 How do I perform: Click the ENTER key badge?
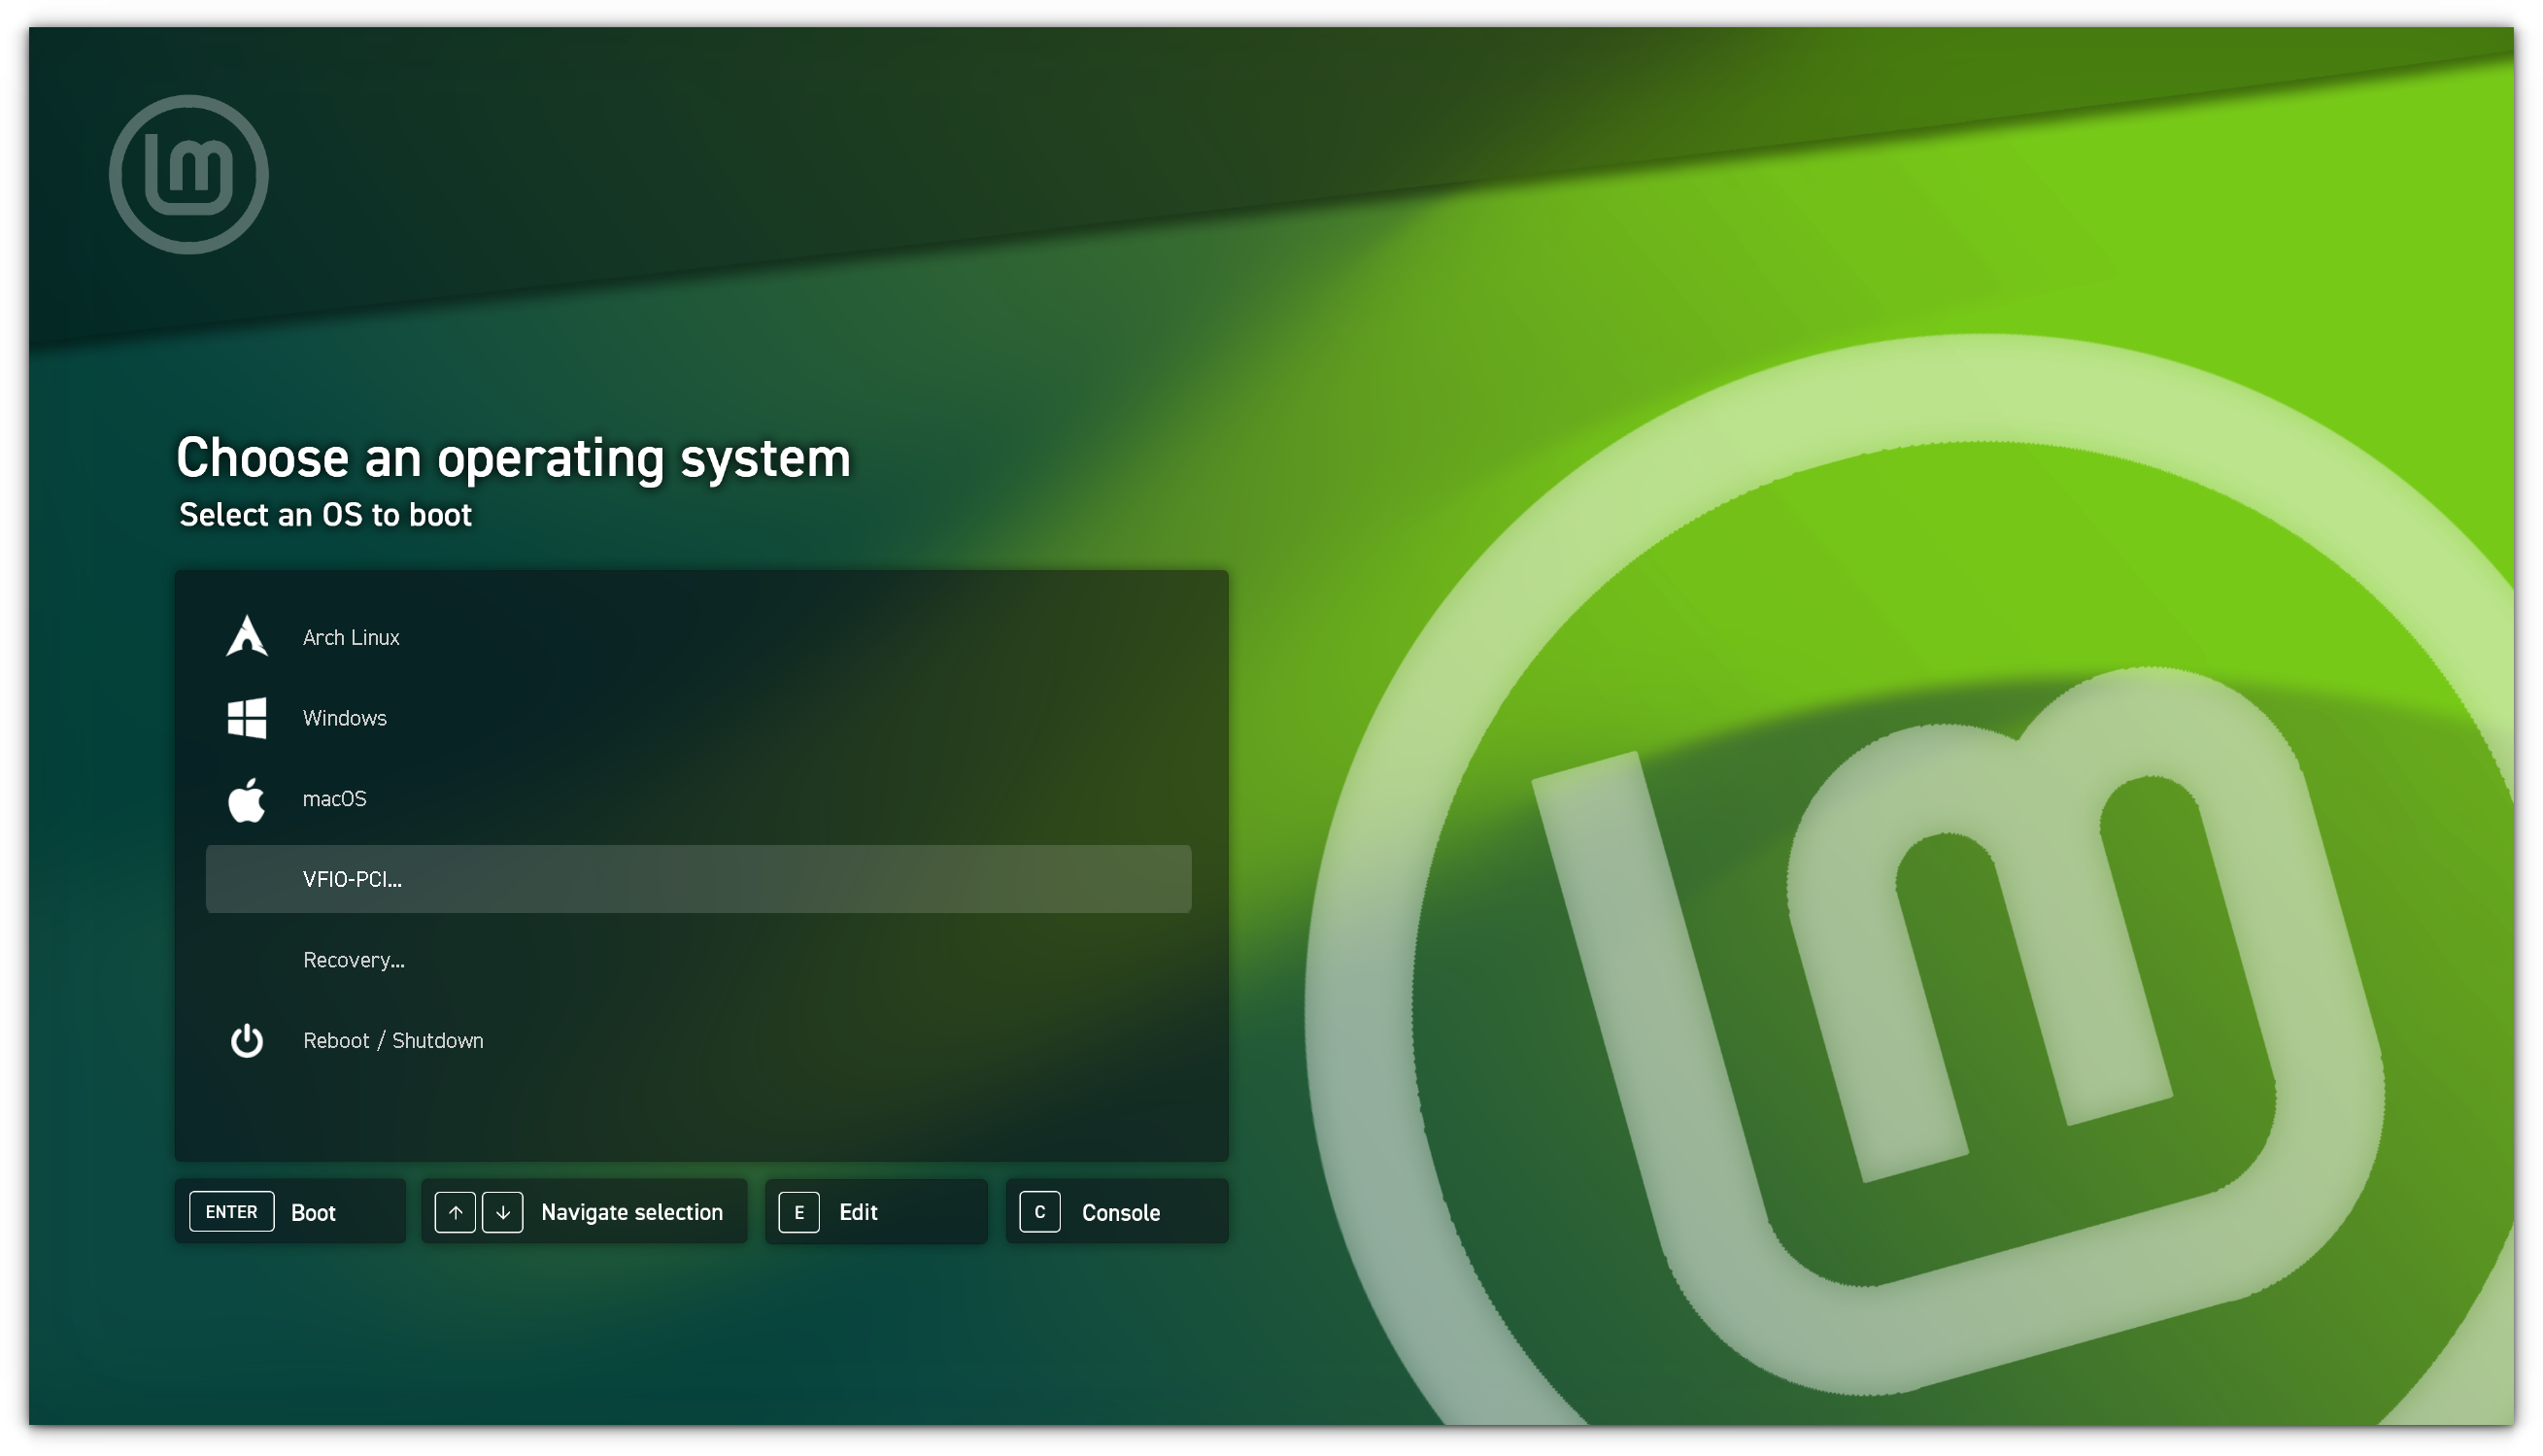coord(232,1212)
